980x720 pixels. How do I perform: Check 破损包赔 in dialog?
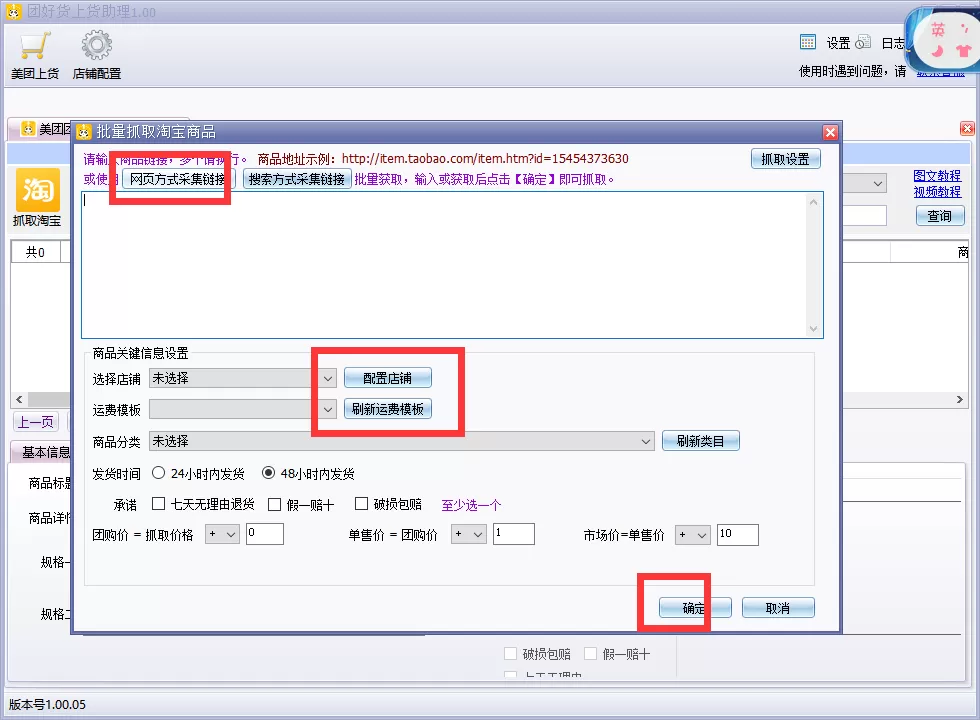(361, 504)
